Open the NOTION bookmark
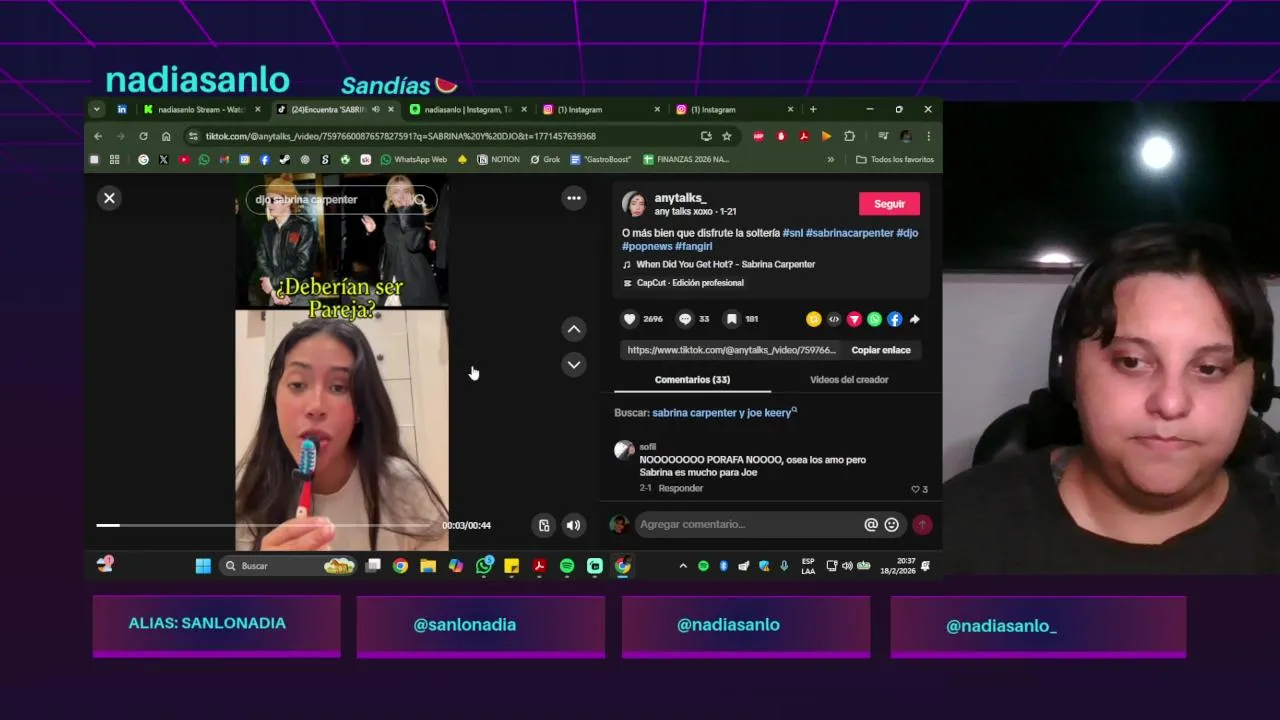Image resolution: width=1280 pixels, height=720 pixels. (x=498, y=160)
